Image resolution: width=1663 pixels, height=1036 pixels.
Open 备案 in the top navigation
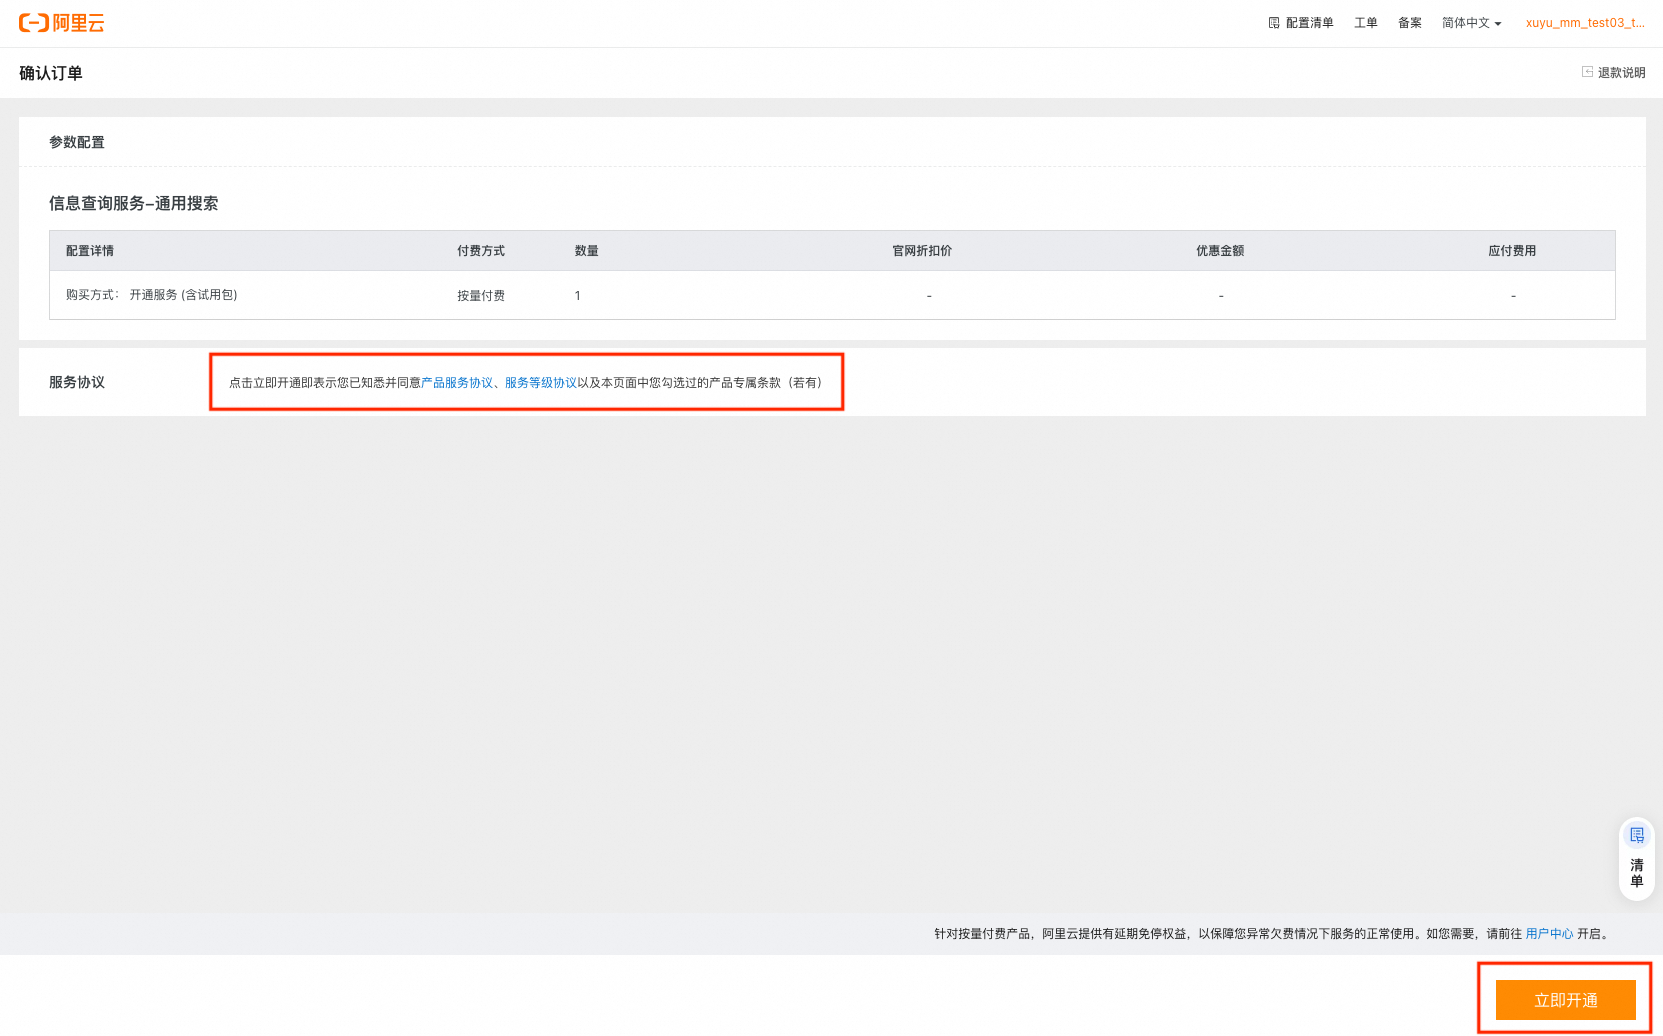tap(1410, 23)
